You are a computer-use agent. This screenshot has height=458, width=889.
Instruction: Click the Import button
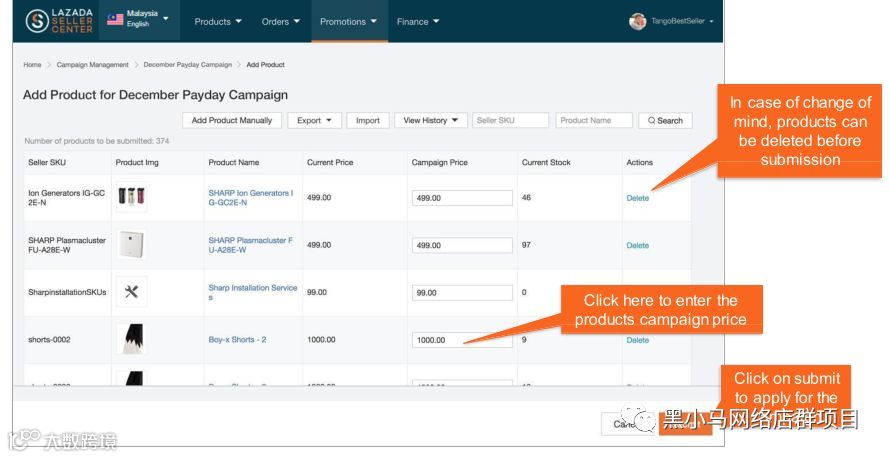coord(368,121)
